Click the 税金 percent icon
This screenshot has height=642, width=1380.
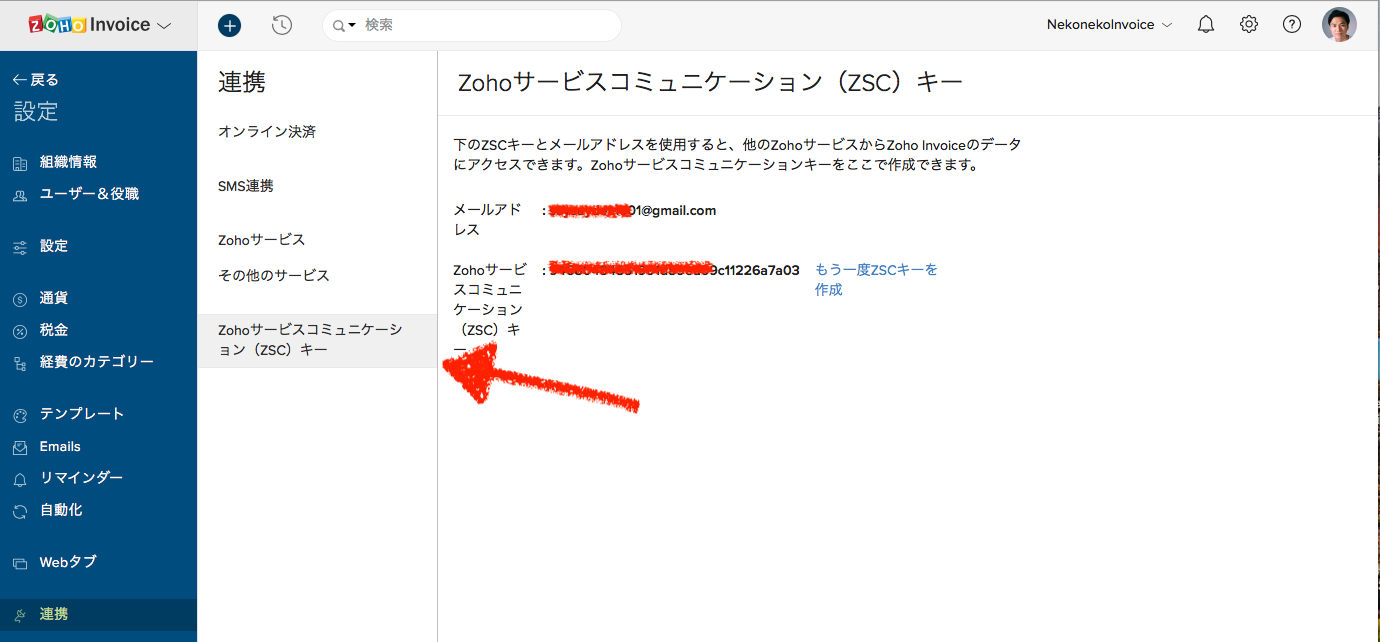click(x=20, y=331)
